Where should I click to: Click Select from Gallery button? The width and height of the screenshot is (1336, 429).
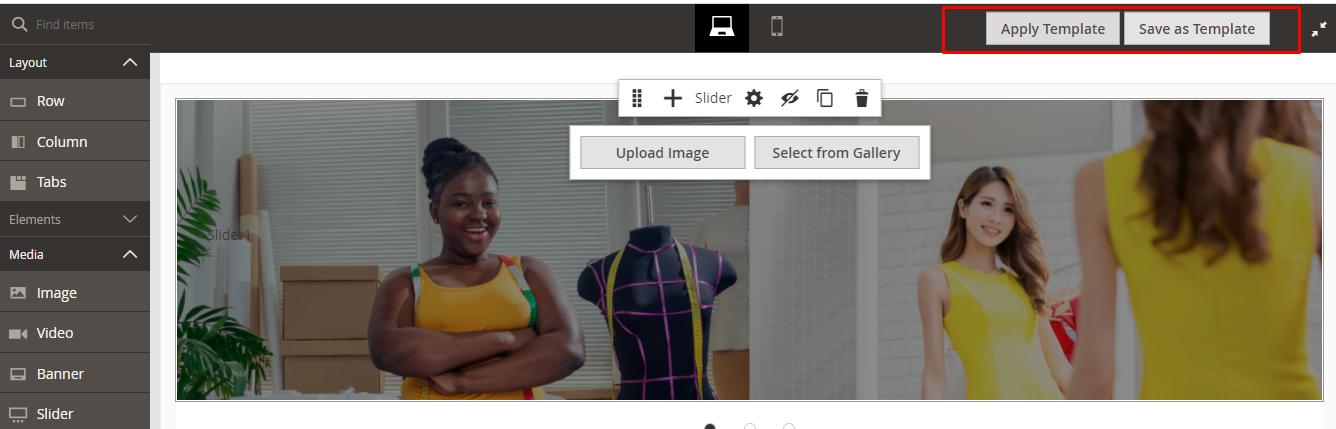point(836,153)
